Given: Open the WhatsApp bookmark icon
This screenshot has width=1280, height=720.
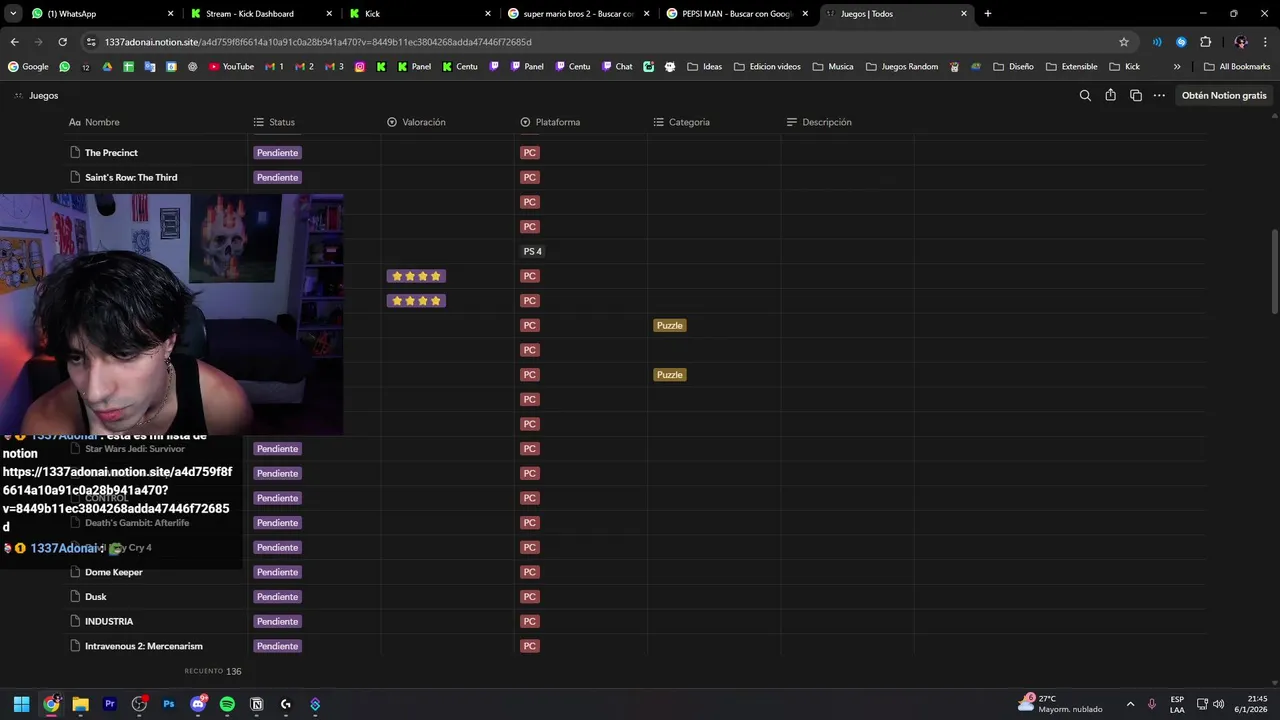Looking at the screenshot, I should click(65, 67).
